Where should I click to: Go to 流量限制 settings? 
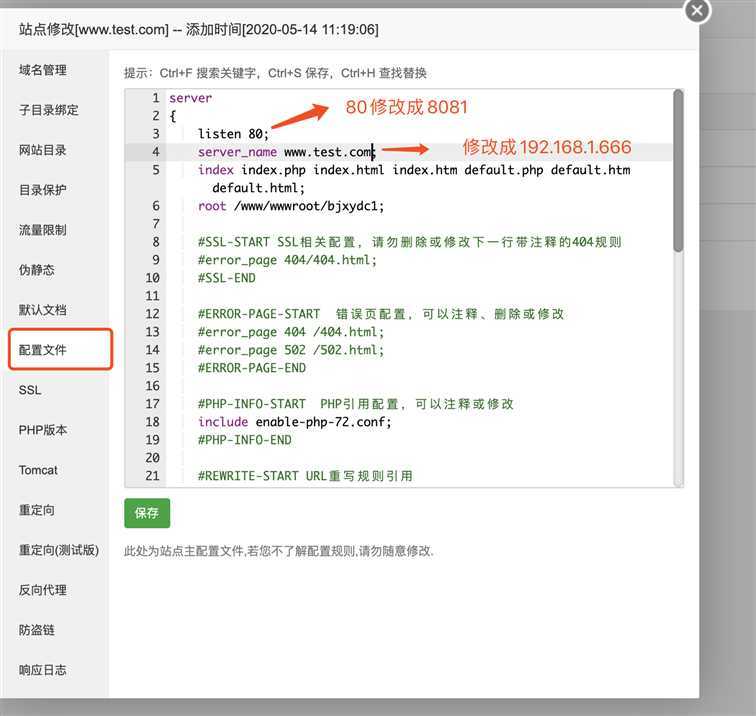[x=43, y=230]
